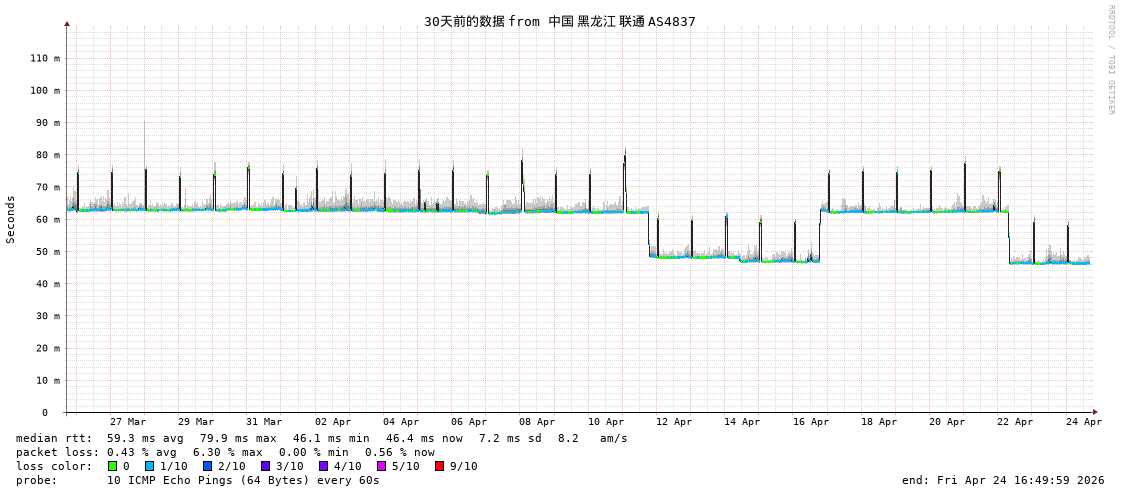Click the '70 m' y-axis label

click(x=48, y=187)
